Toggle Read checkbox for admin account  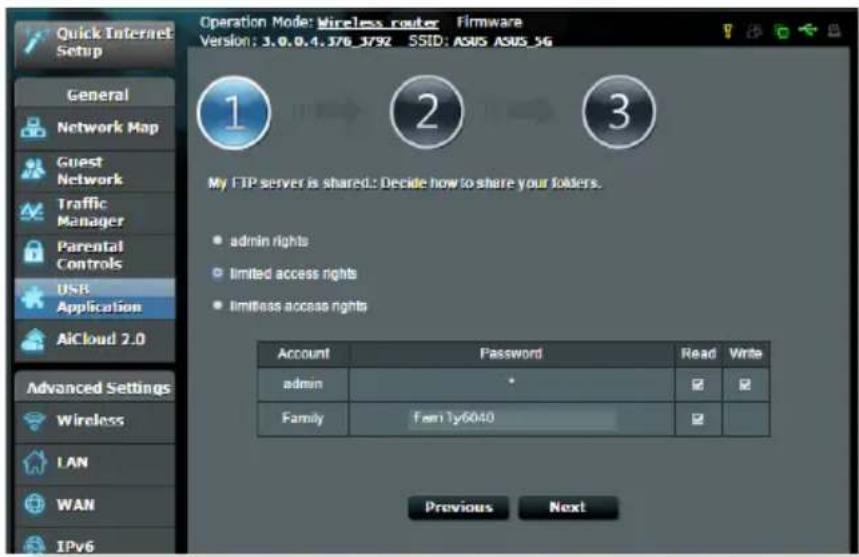[x=697, y=384]
